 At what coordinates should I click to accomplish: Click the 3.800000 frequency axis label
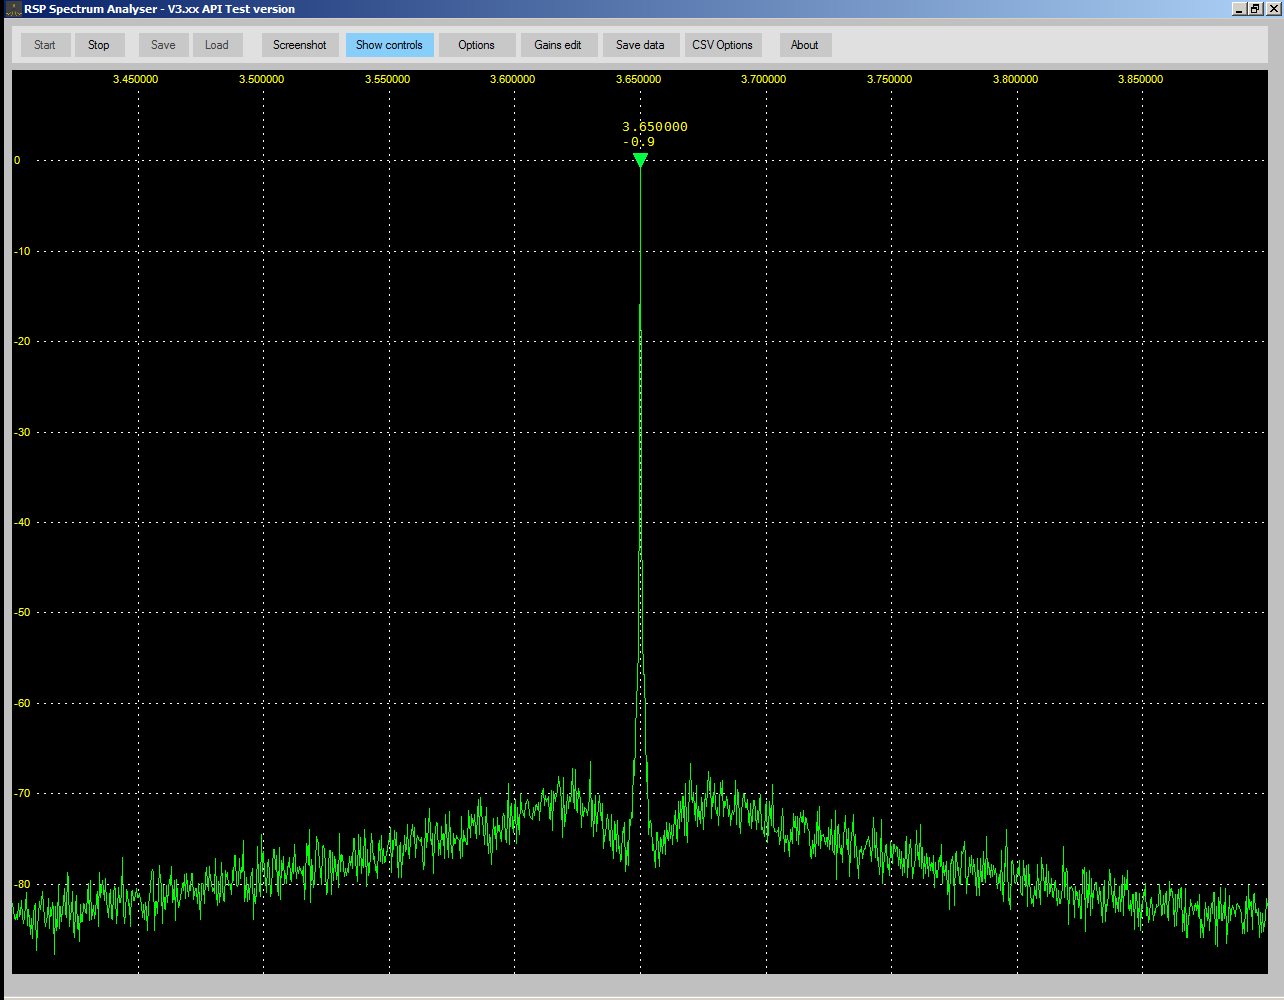click(1015, 79)
